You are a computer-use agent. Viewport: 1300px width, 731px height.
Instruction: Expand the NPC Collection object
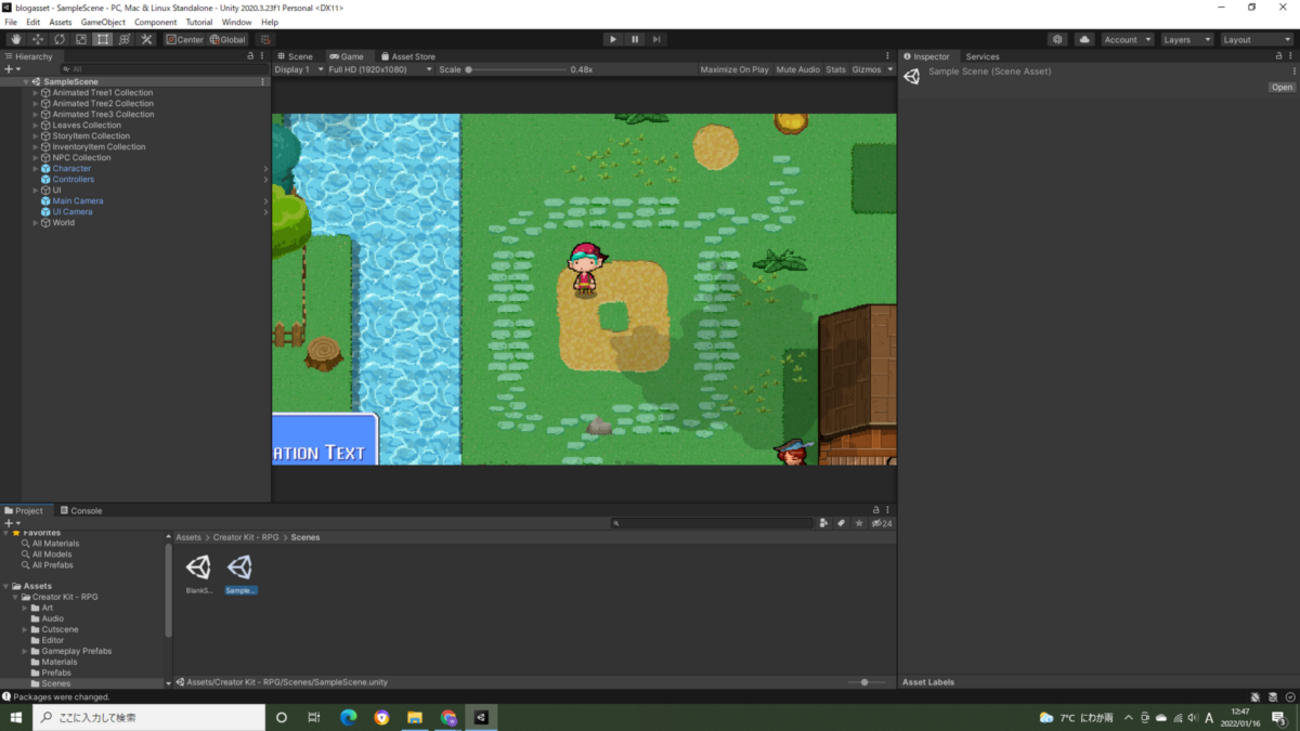[x=36, y=158]
